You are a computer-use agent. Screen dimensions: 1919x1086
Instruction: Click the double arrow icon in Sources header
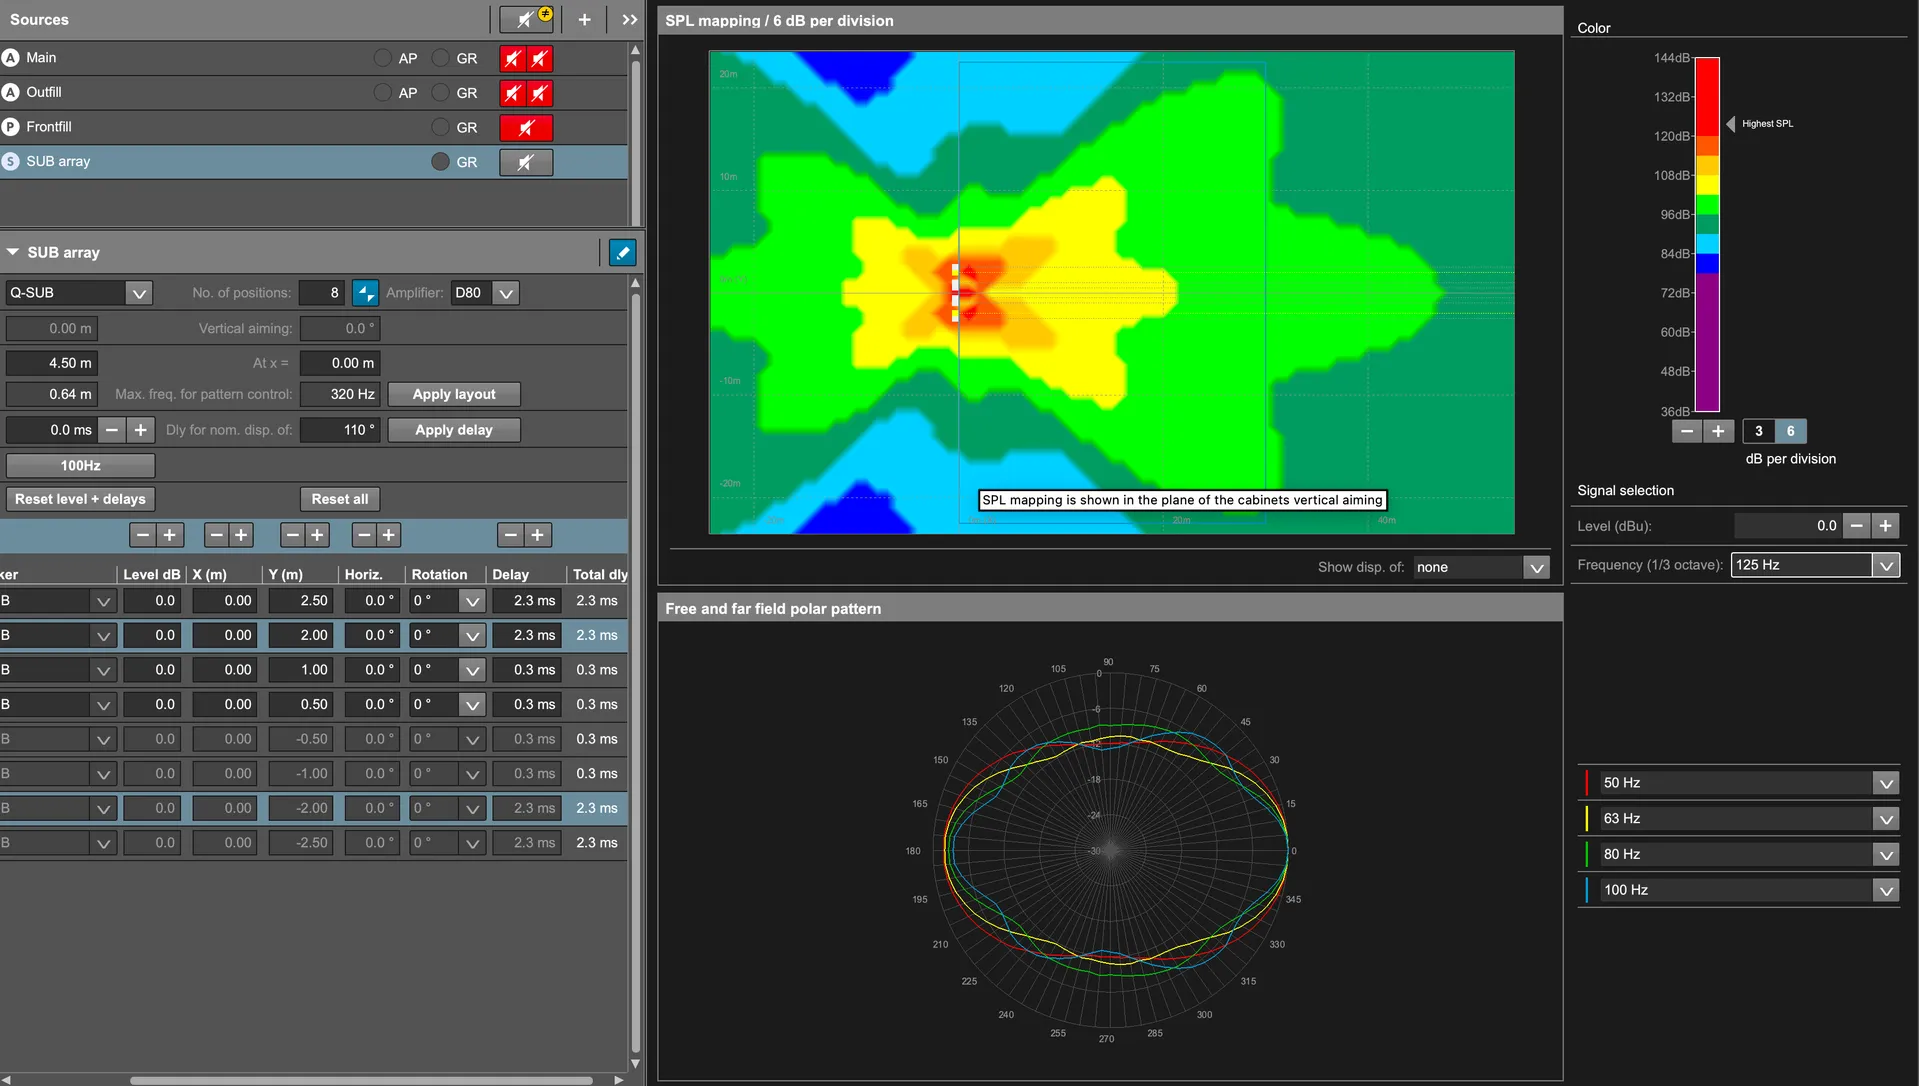point(630,19)
